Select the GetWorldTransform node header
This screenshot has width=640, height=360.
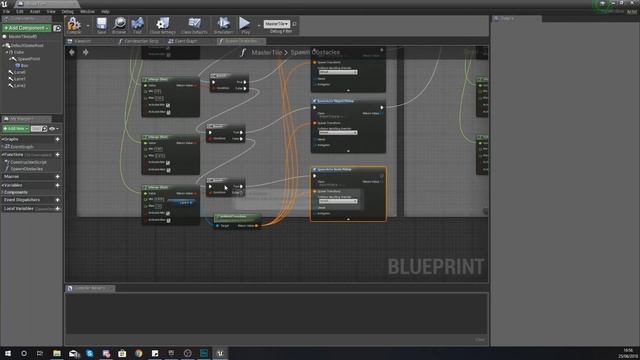[237, 217]
